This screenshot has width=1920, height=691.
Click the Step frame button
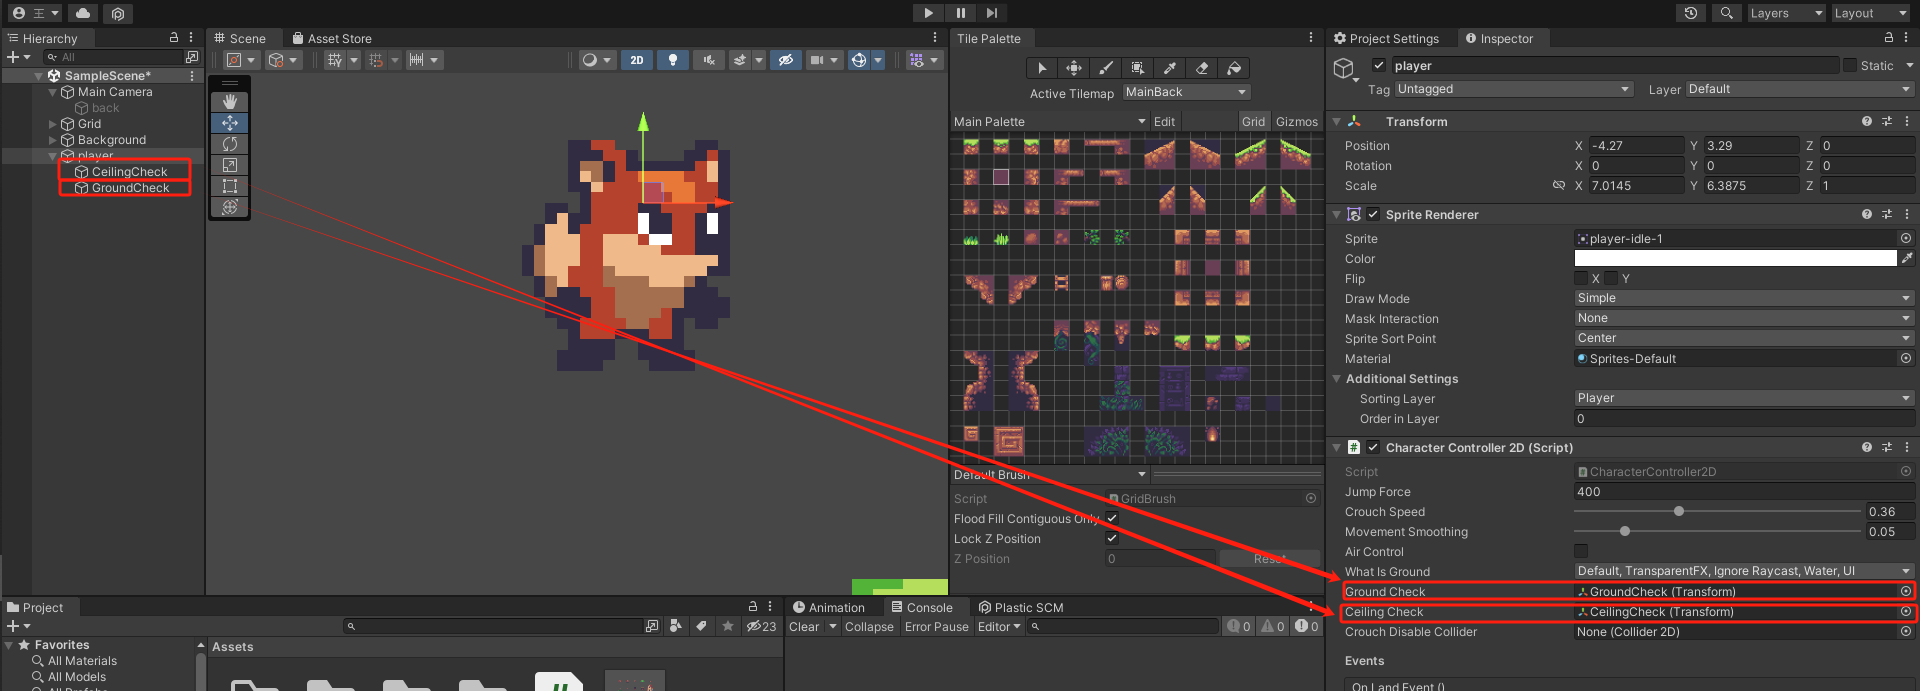(x=991, y=13)
